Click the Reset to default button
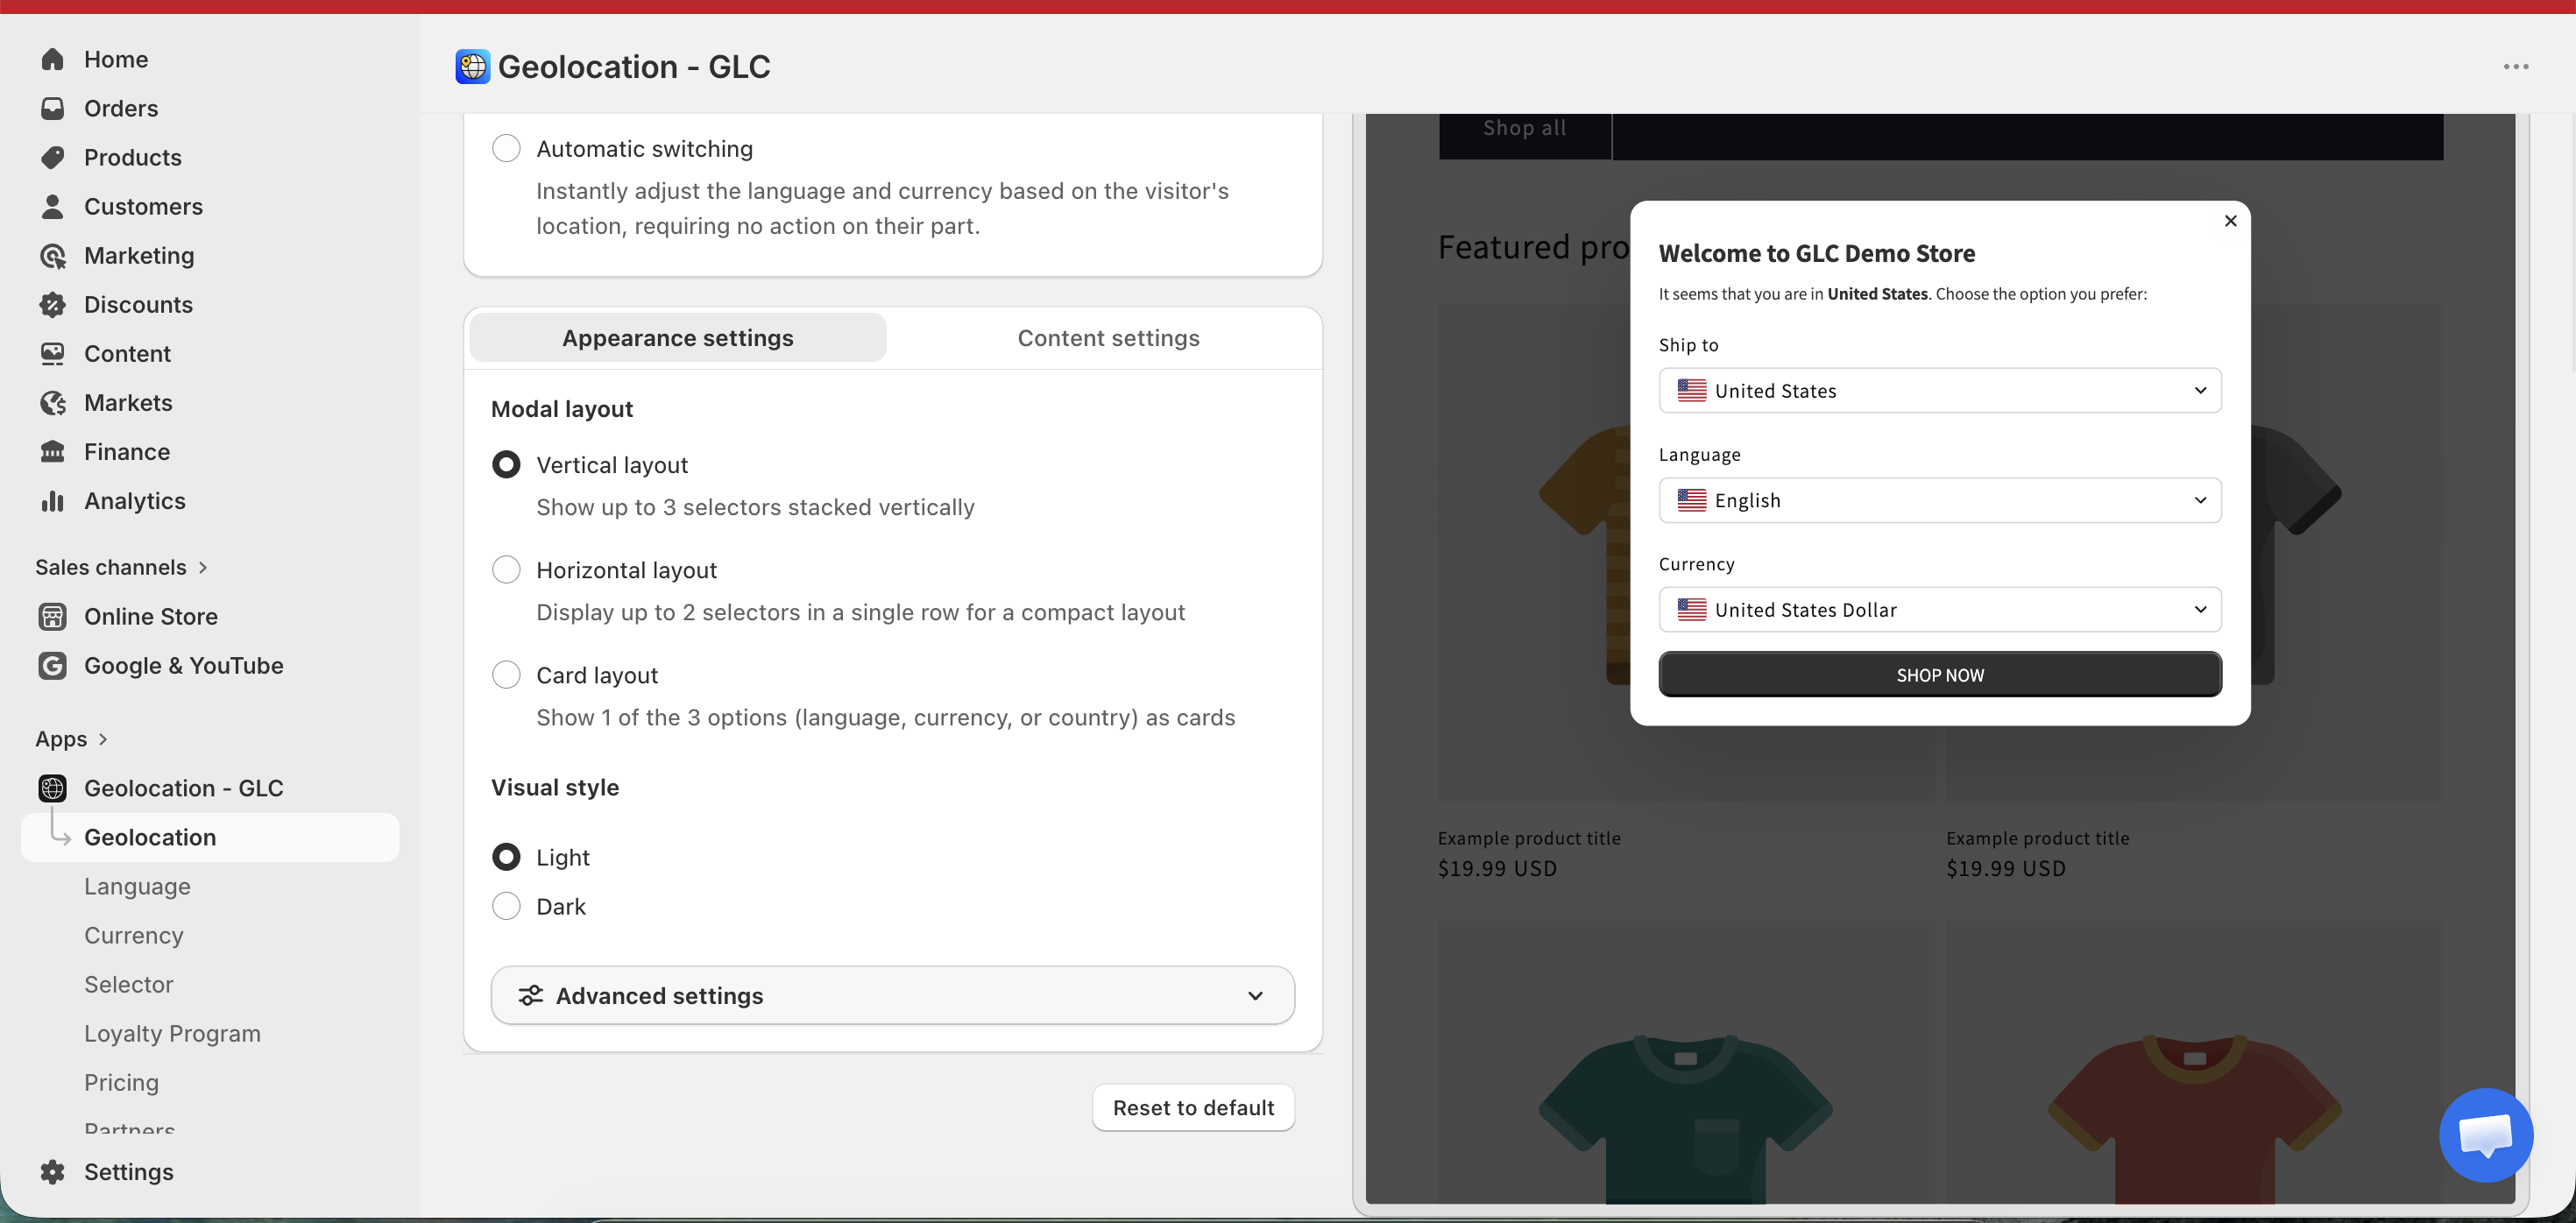The image size is (2576, 1223). coord(1193,1107)
